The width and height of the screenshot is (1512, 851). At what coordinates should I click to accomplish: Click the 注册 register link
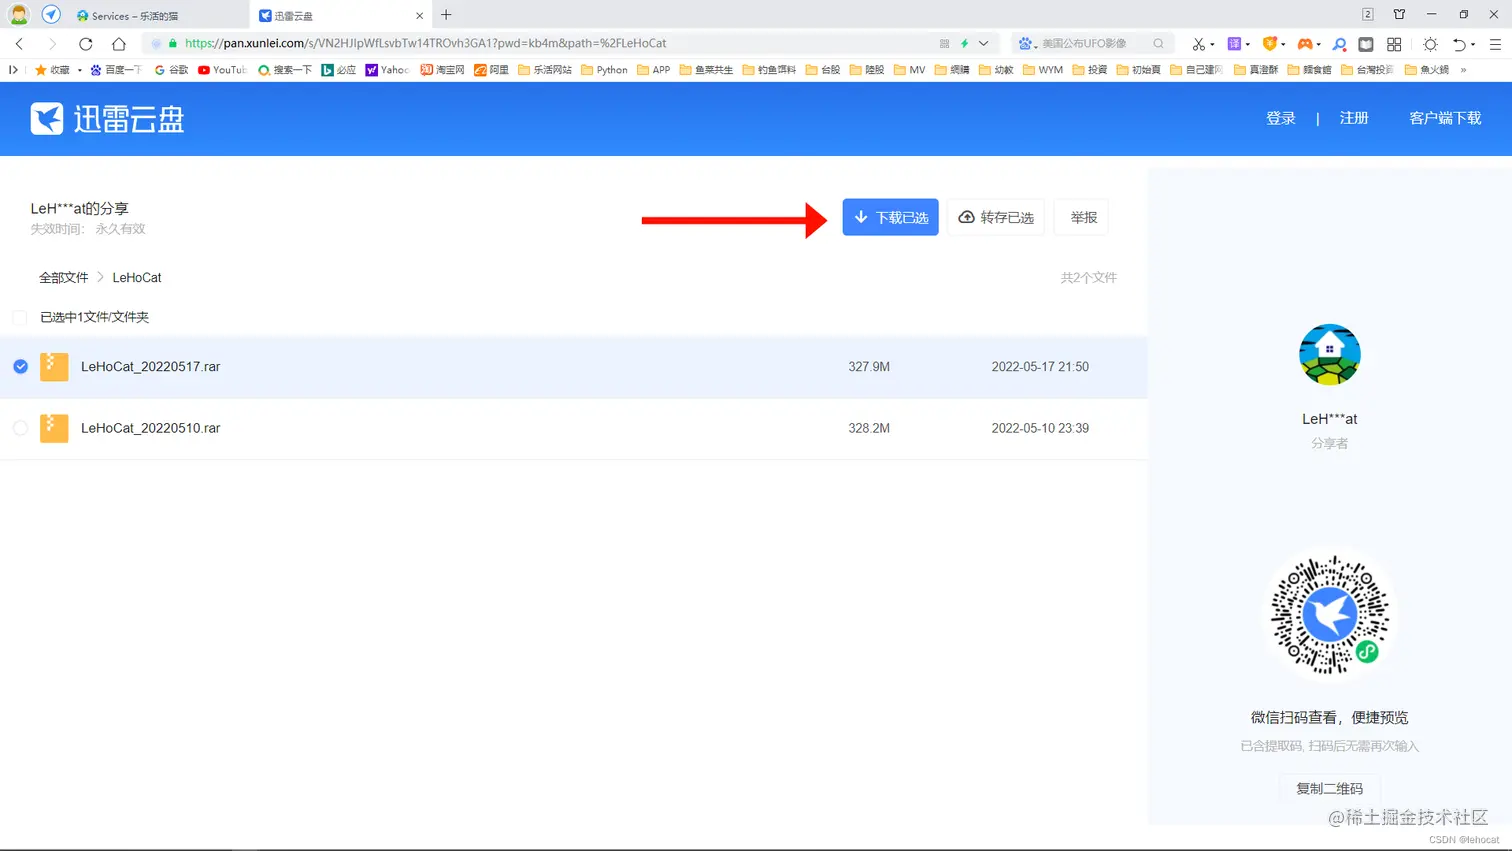[x=1354, y=118]
